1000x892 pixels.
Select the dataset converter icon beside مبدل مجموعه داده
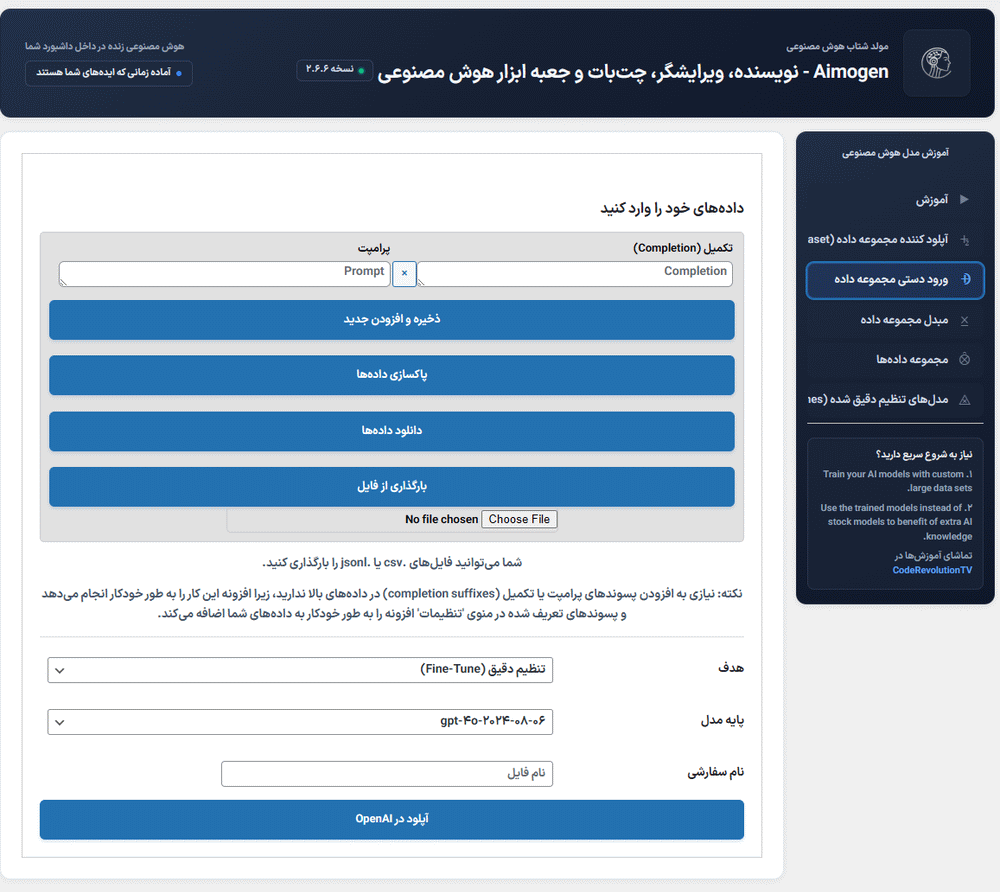(964, 320)
